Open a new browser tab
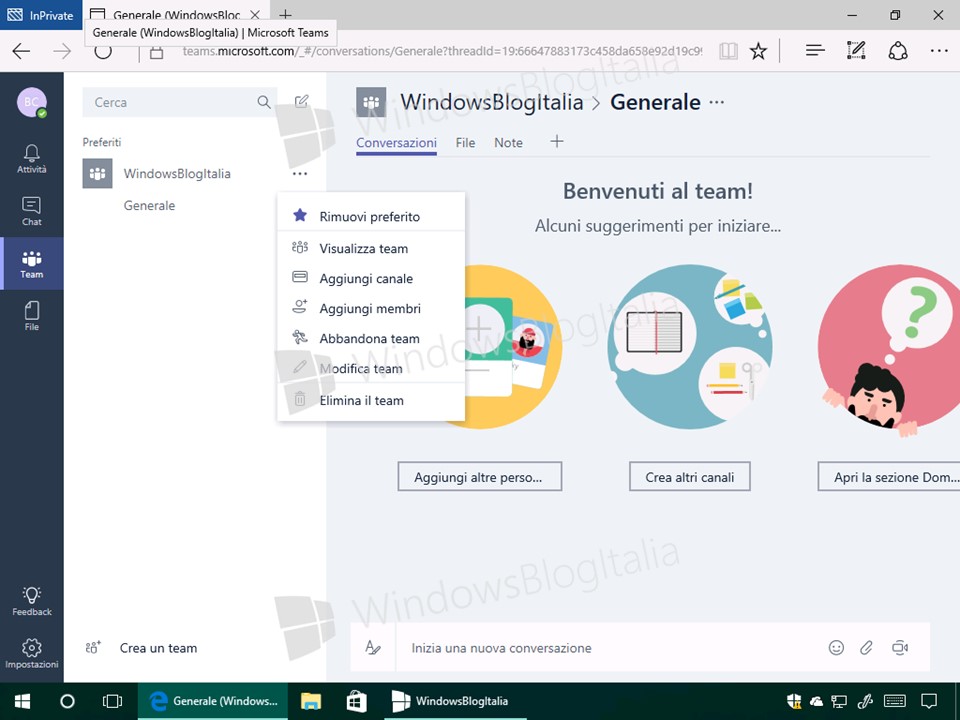 (285, 13)
